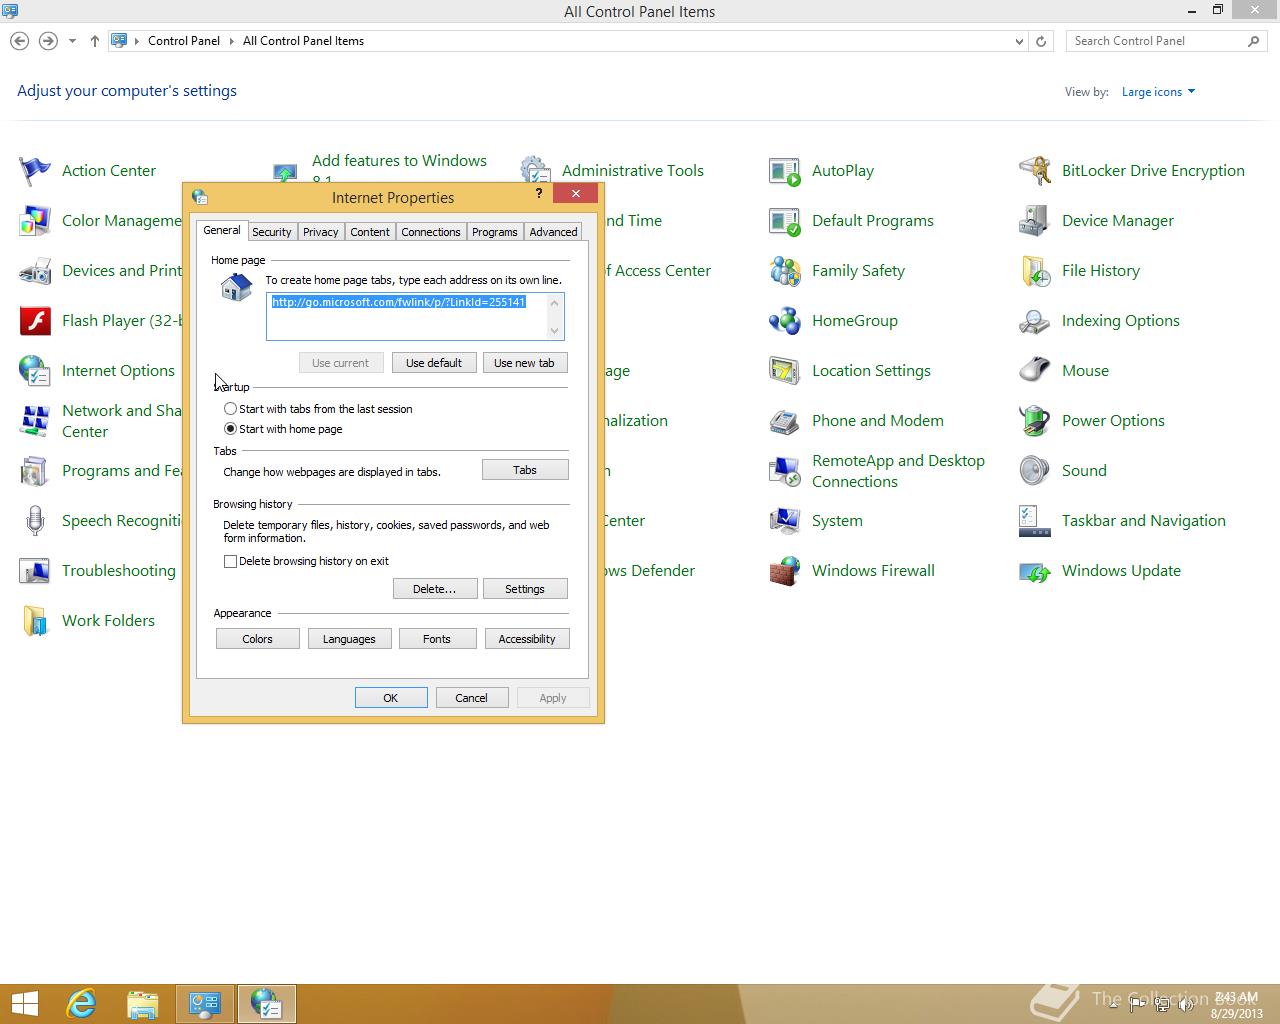The width and height of the screenshot is (1280, 1024).
Task: Open the Sound speaker icon
Action: click(1035, 471)
